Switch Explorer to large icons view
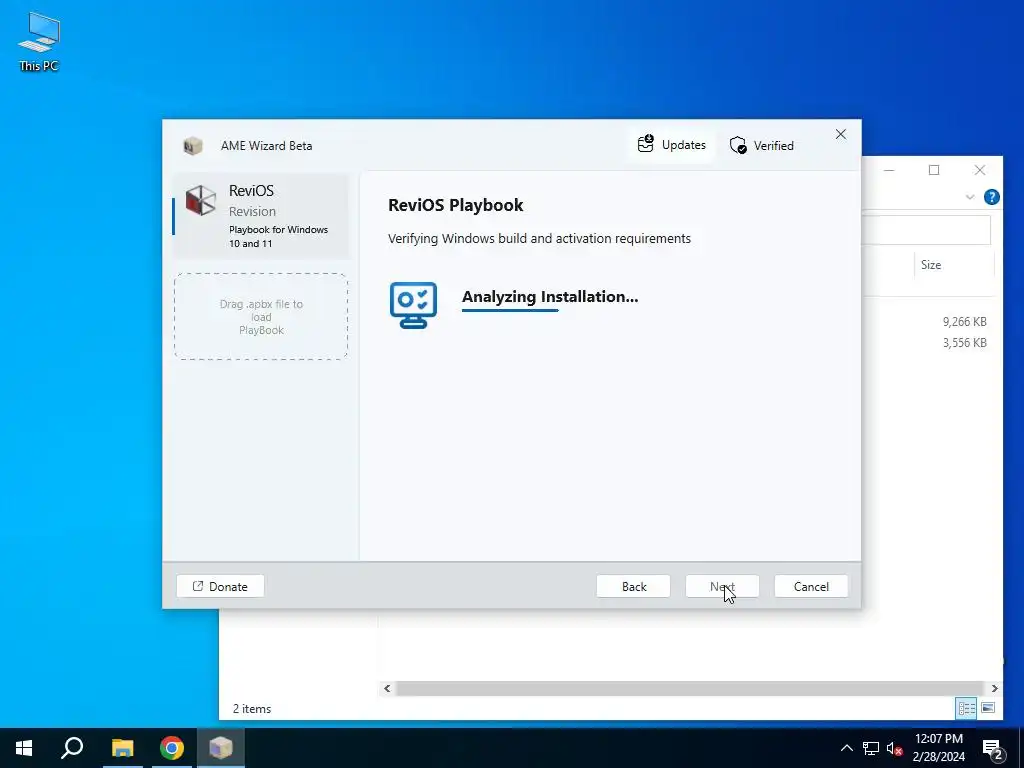 click(x=988, y=709)
